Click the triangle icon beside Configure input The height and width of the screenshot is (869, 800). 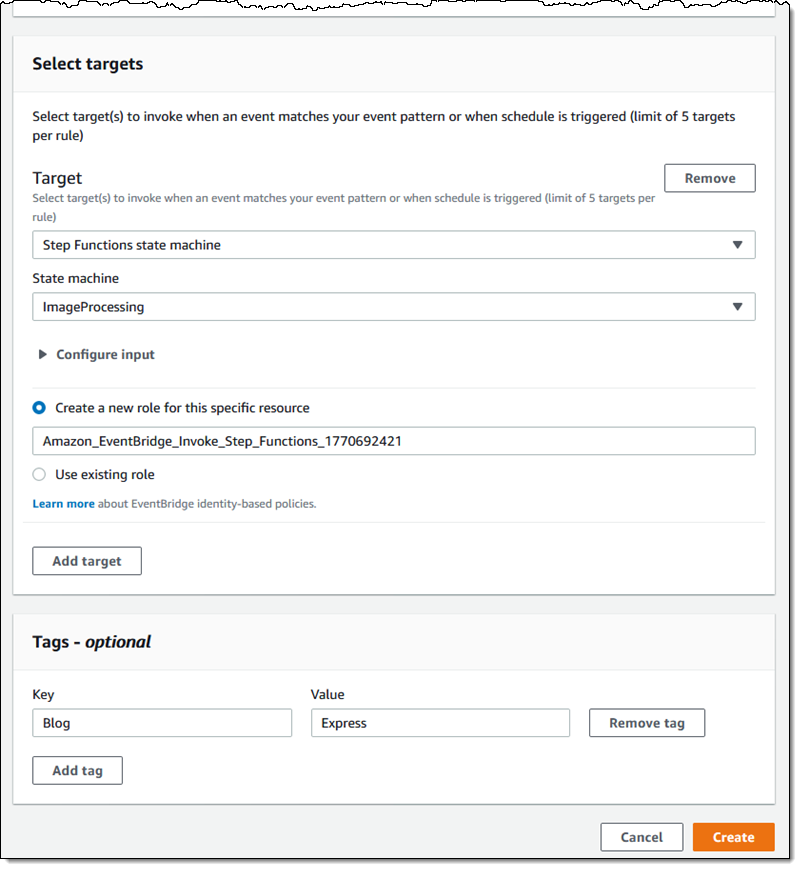[x=43, y=354]
